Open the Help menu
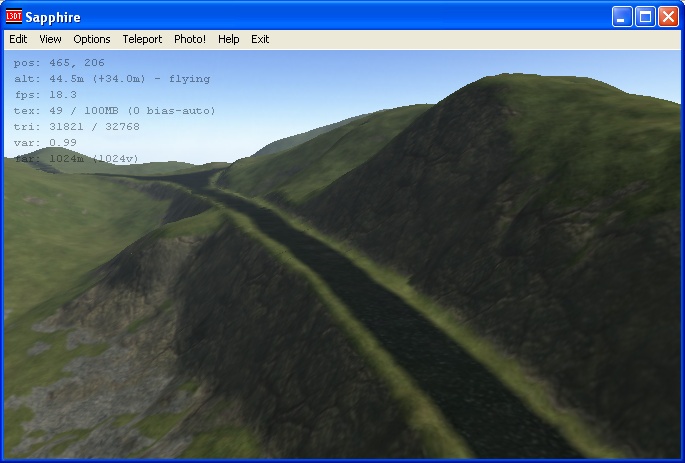The image size is (685, 463). click(x=229, y=39)
